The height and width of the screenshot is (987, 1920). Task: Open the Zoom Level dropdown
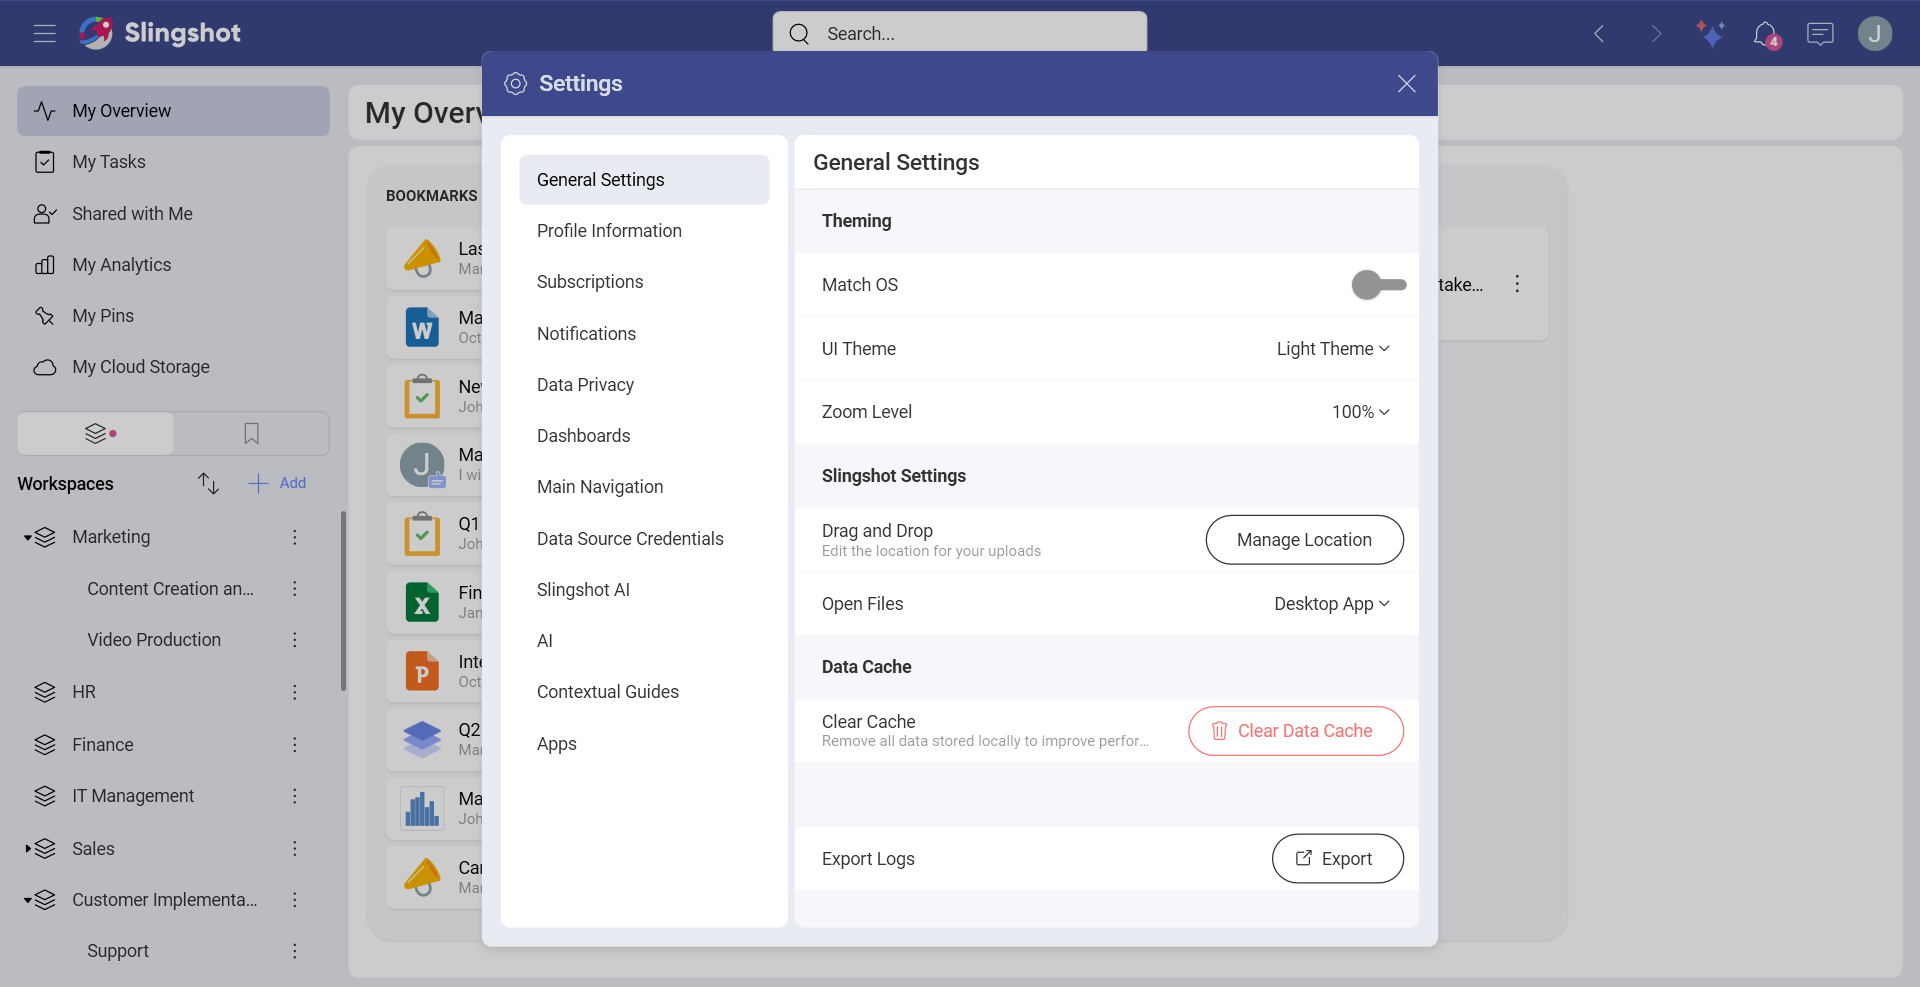[1361, 412]
